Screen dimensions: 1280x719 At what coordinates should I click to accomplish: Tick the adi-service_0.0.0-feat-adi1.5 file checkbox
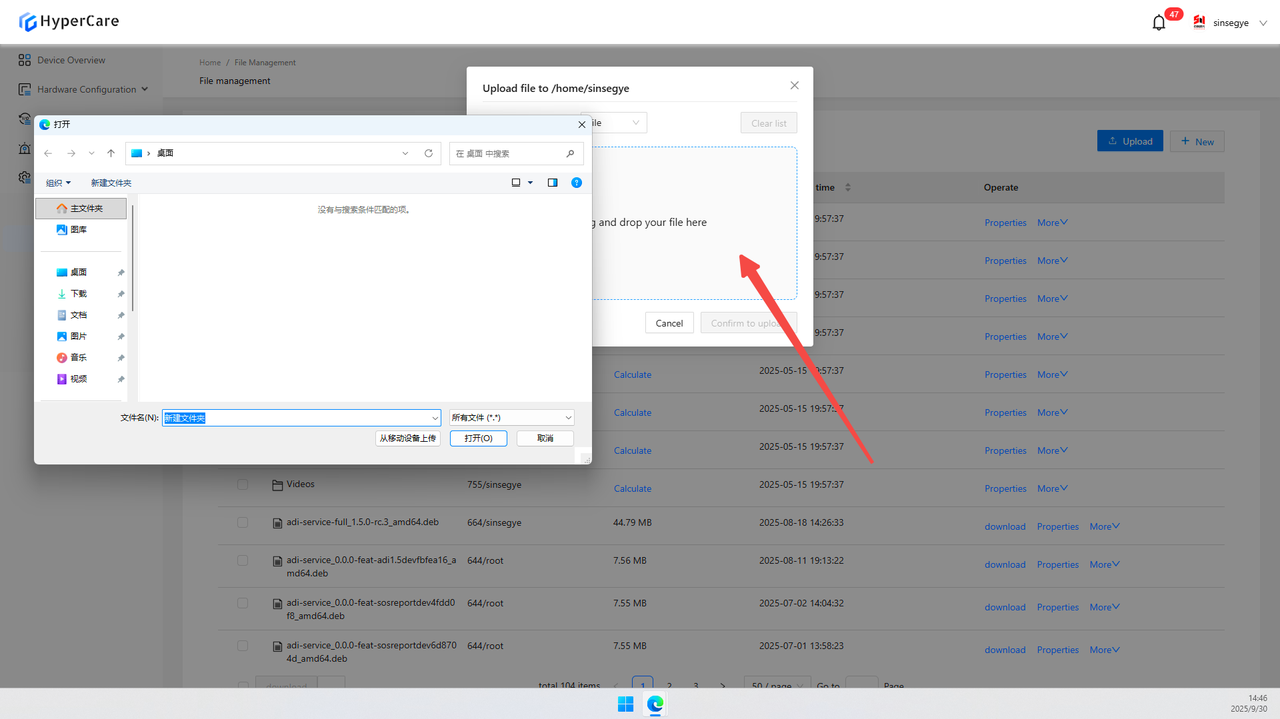coord(243,560)
